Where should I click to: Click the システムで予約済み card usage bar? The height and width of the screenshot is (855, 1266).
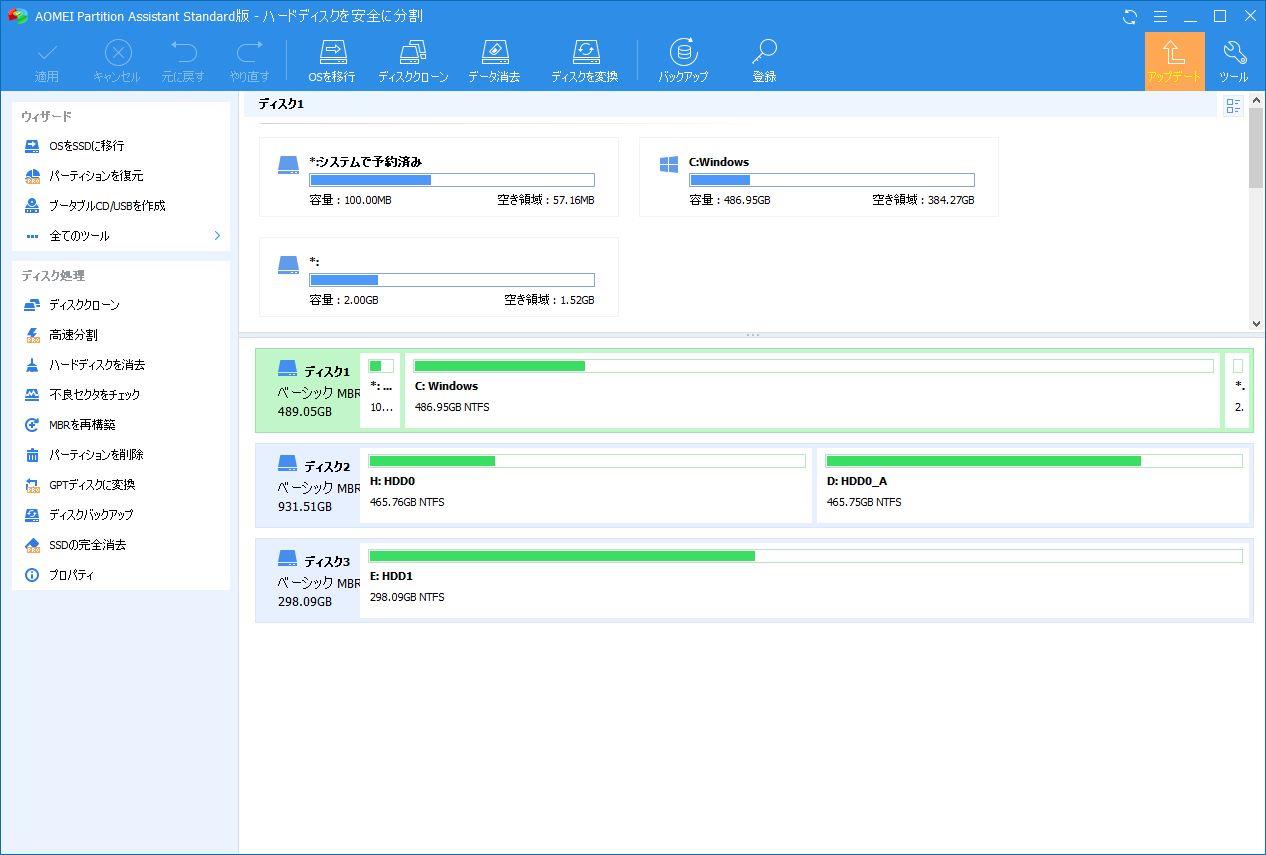(x=452, y=180)
